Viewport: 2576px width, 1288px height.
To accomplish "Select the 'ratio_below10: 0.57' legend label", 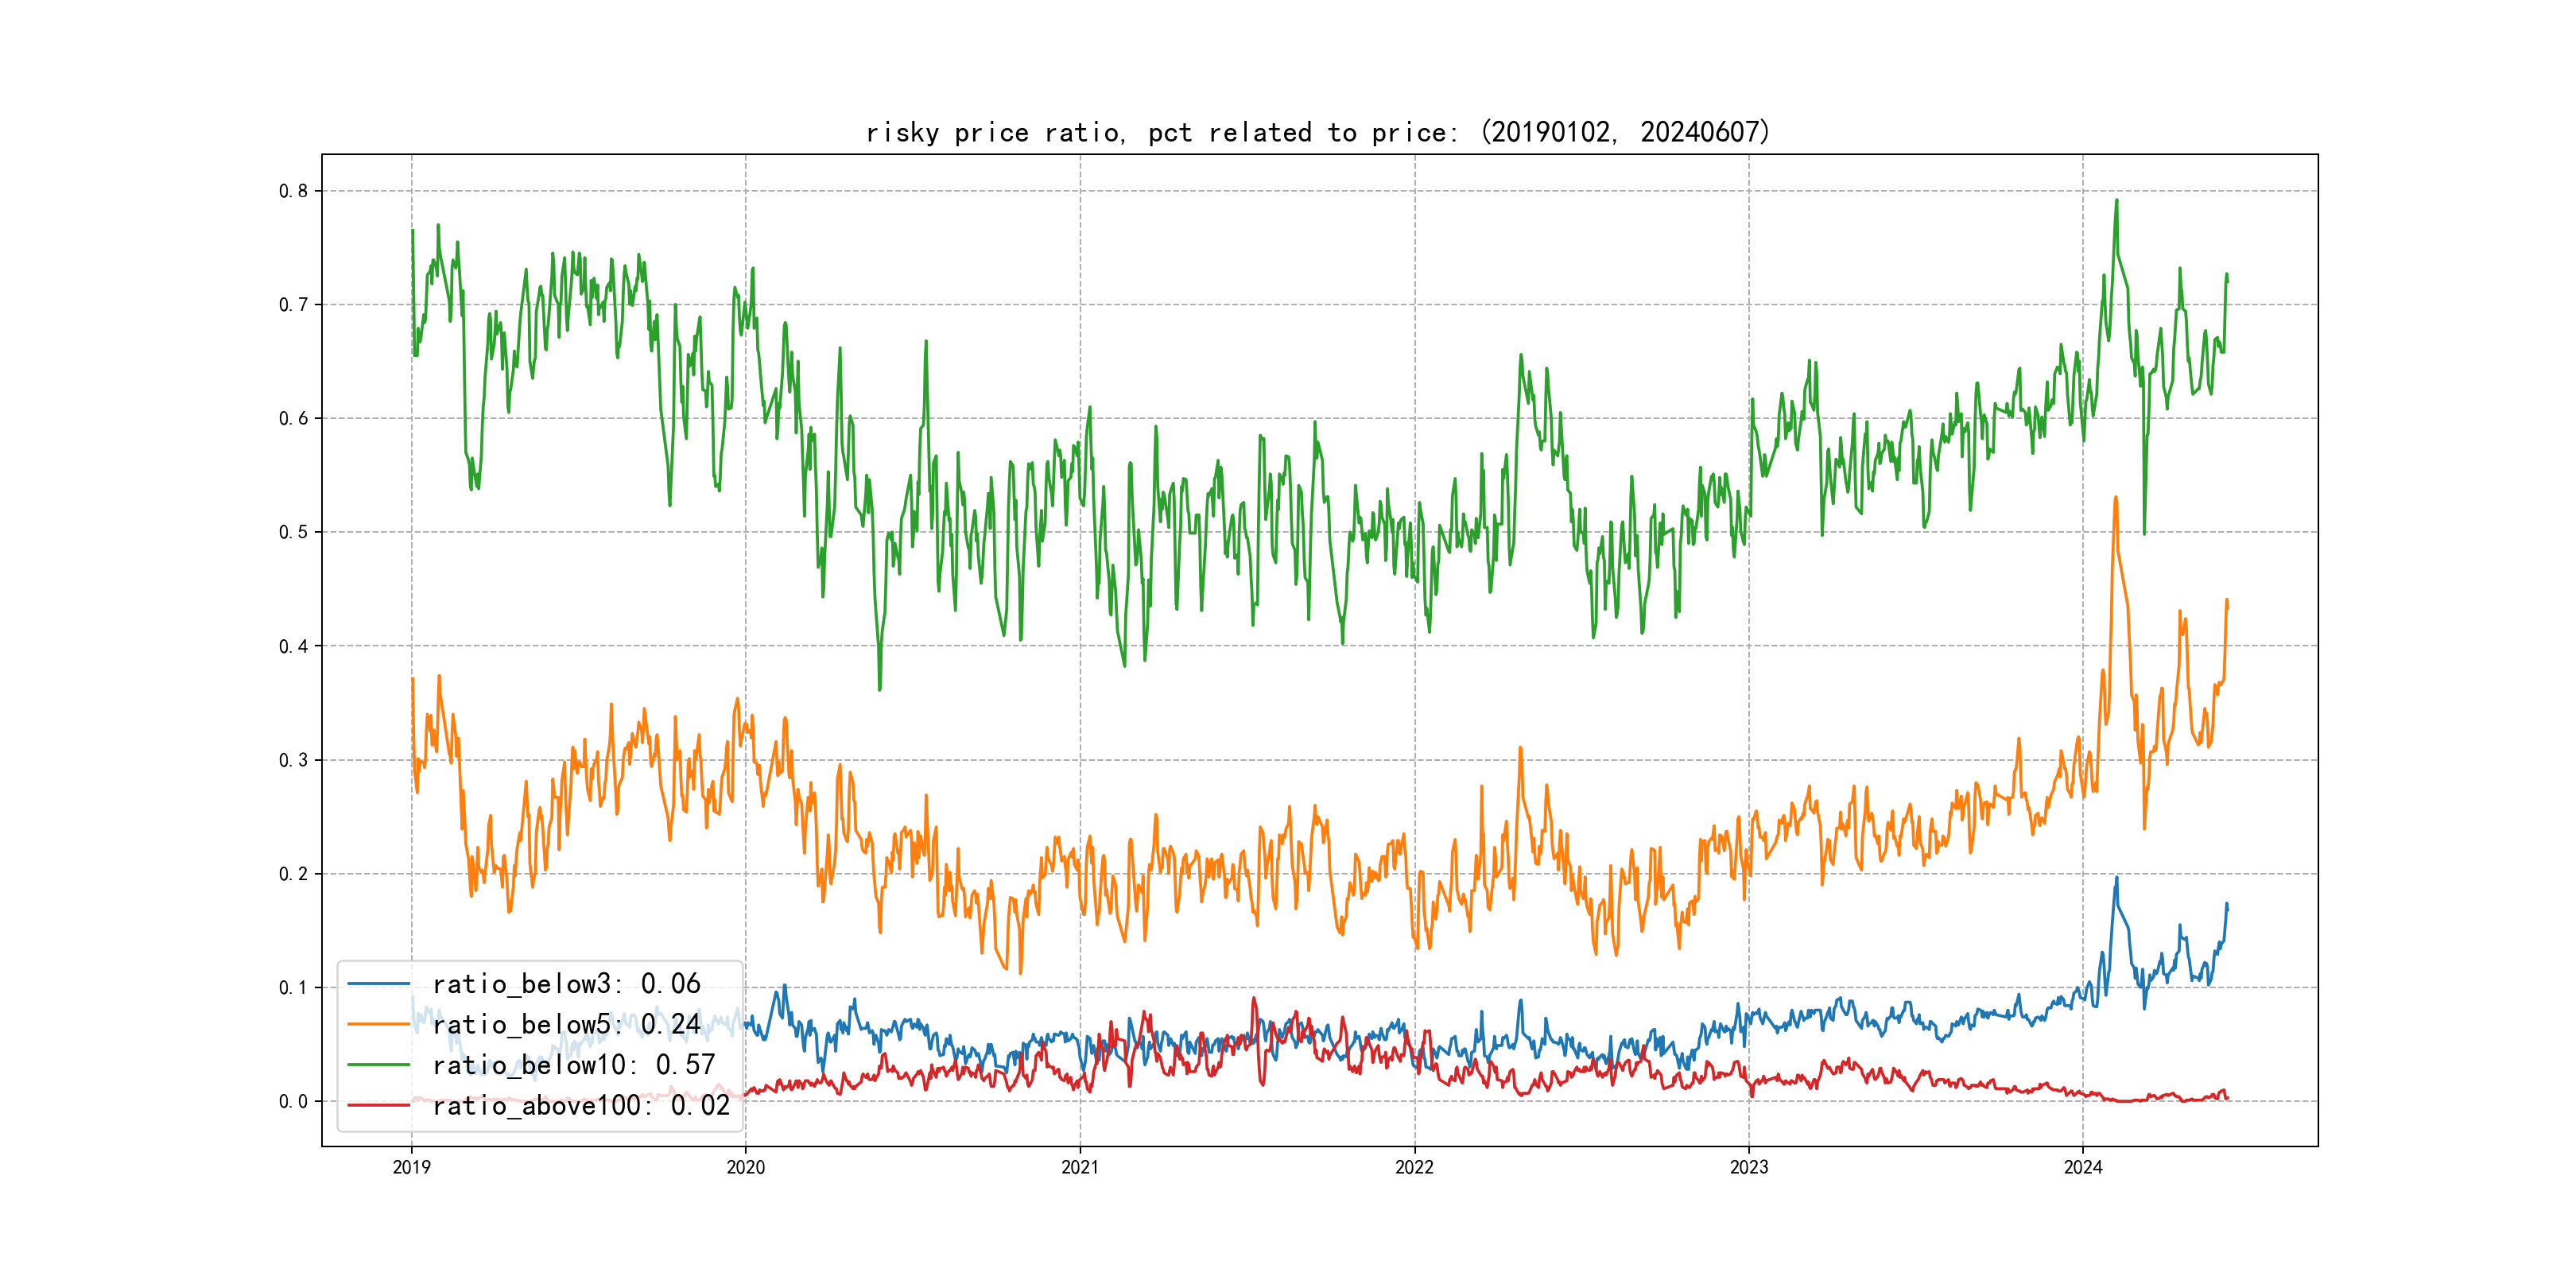I will click(574, 1065).
